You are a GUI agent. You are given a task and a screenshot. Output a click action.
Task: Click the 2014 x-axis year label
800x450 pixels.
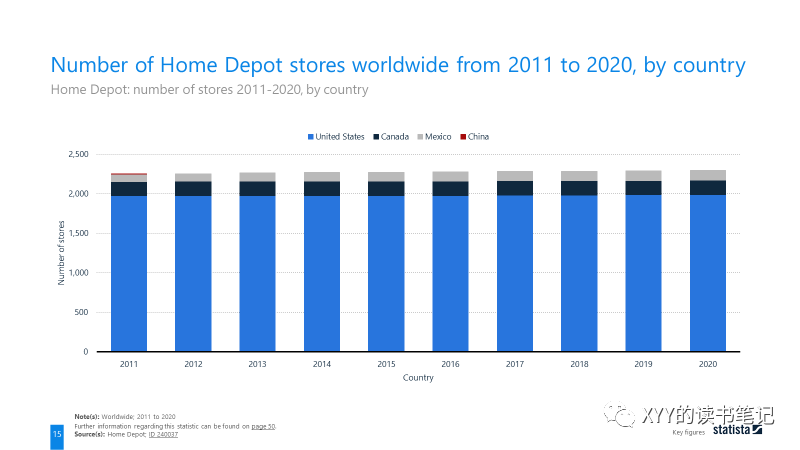click(322, 365)
